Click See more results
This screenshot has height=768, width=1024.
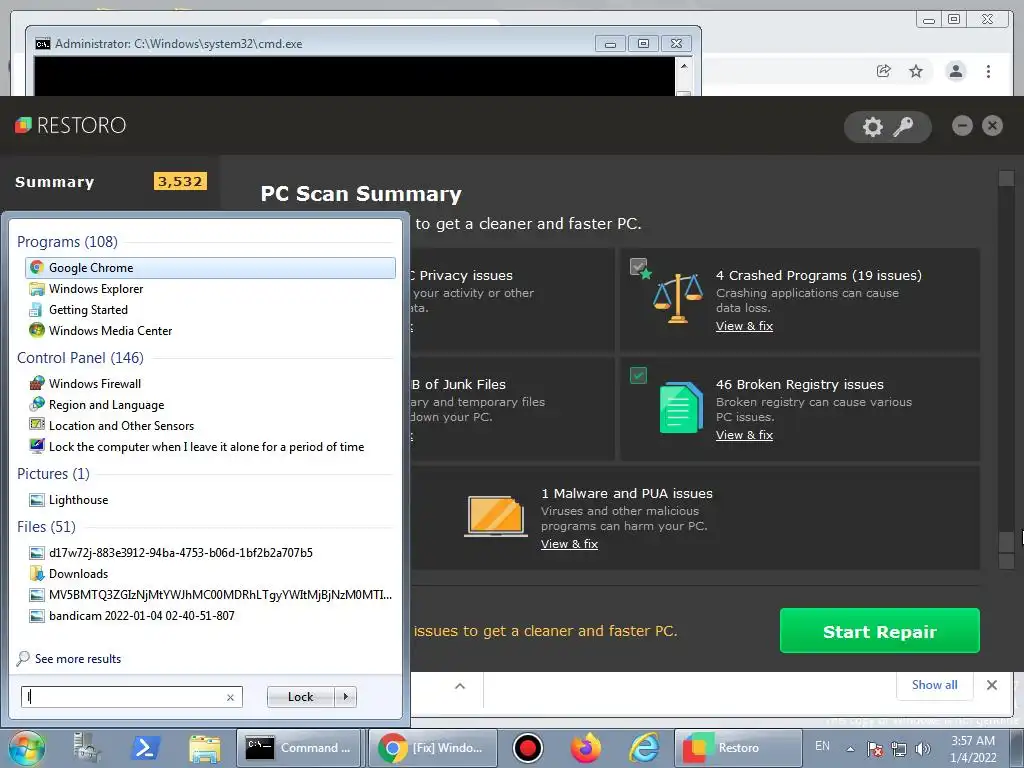coord(78,659)
